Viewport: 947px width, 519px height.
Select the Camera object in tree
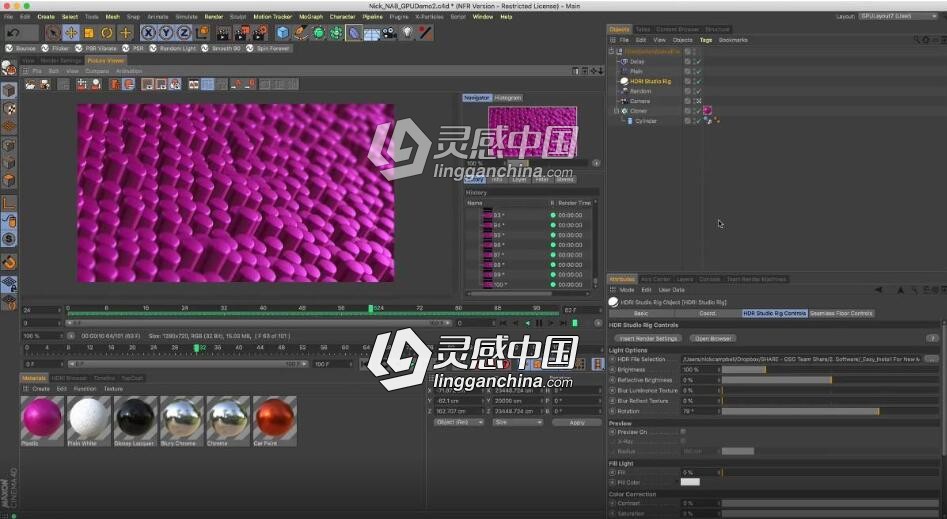pyautogui.click(x=640, y=101)
